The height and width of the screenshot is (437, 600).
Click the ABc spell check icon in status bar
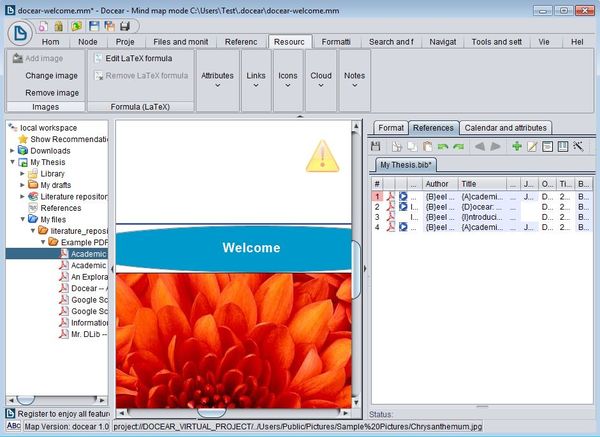(x=14, y=426)
